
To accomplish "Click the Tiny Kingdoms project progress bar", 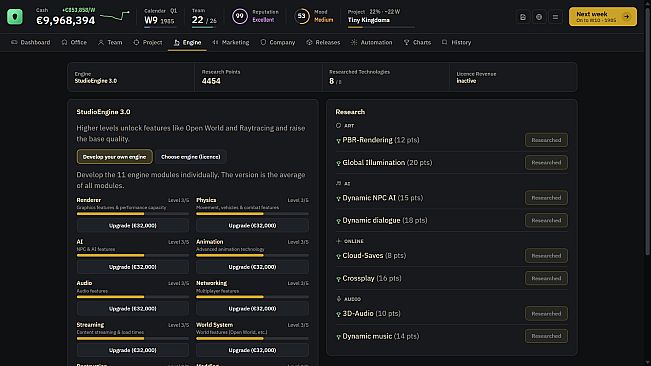I will 381,27.
